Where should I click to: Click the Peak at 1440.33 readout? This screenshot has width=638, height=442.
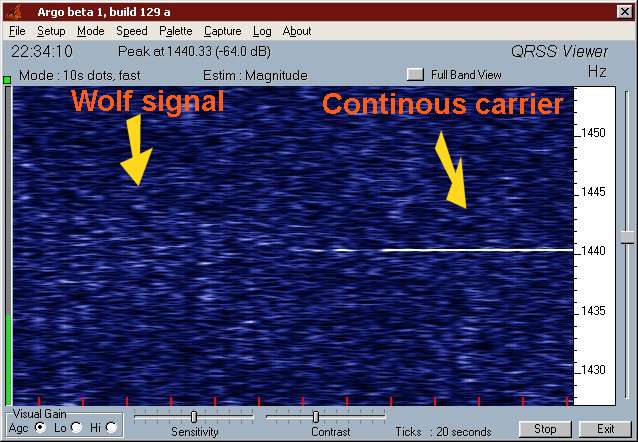194,52
